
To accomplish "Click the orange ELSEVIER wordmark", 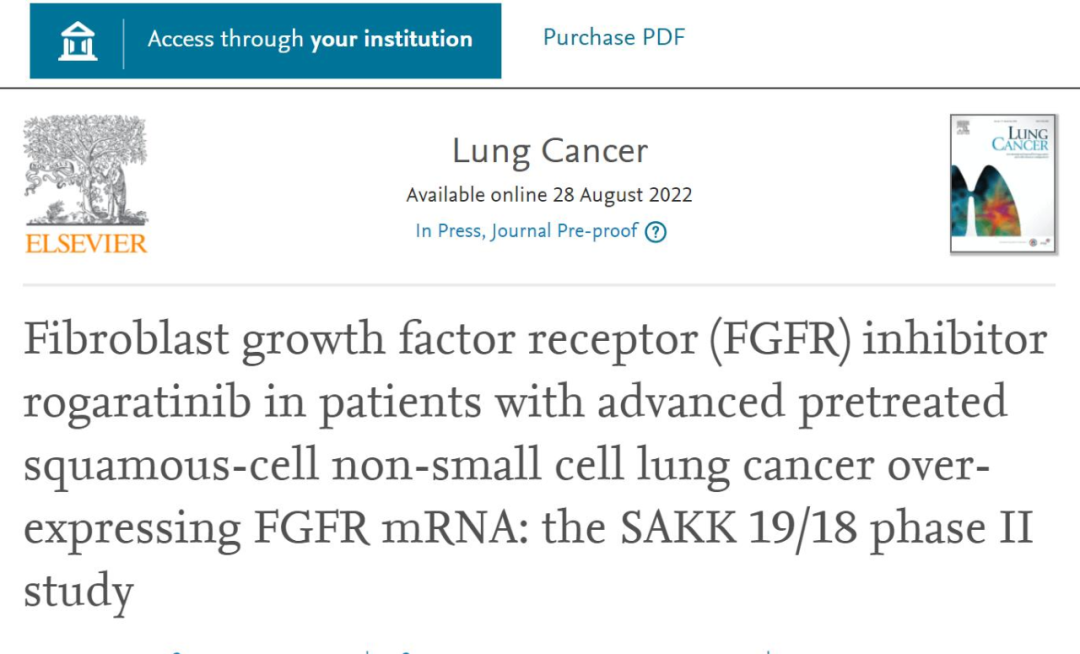I will pos(86,243).
